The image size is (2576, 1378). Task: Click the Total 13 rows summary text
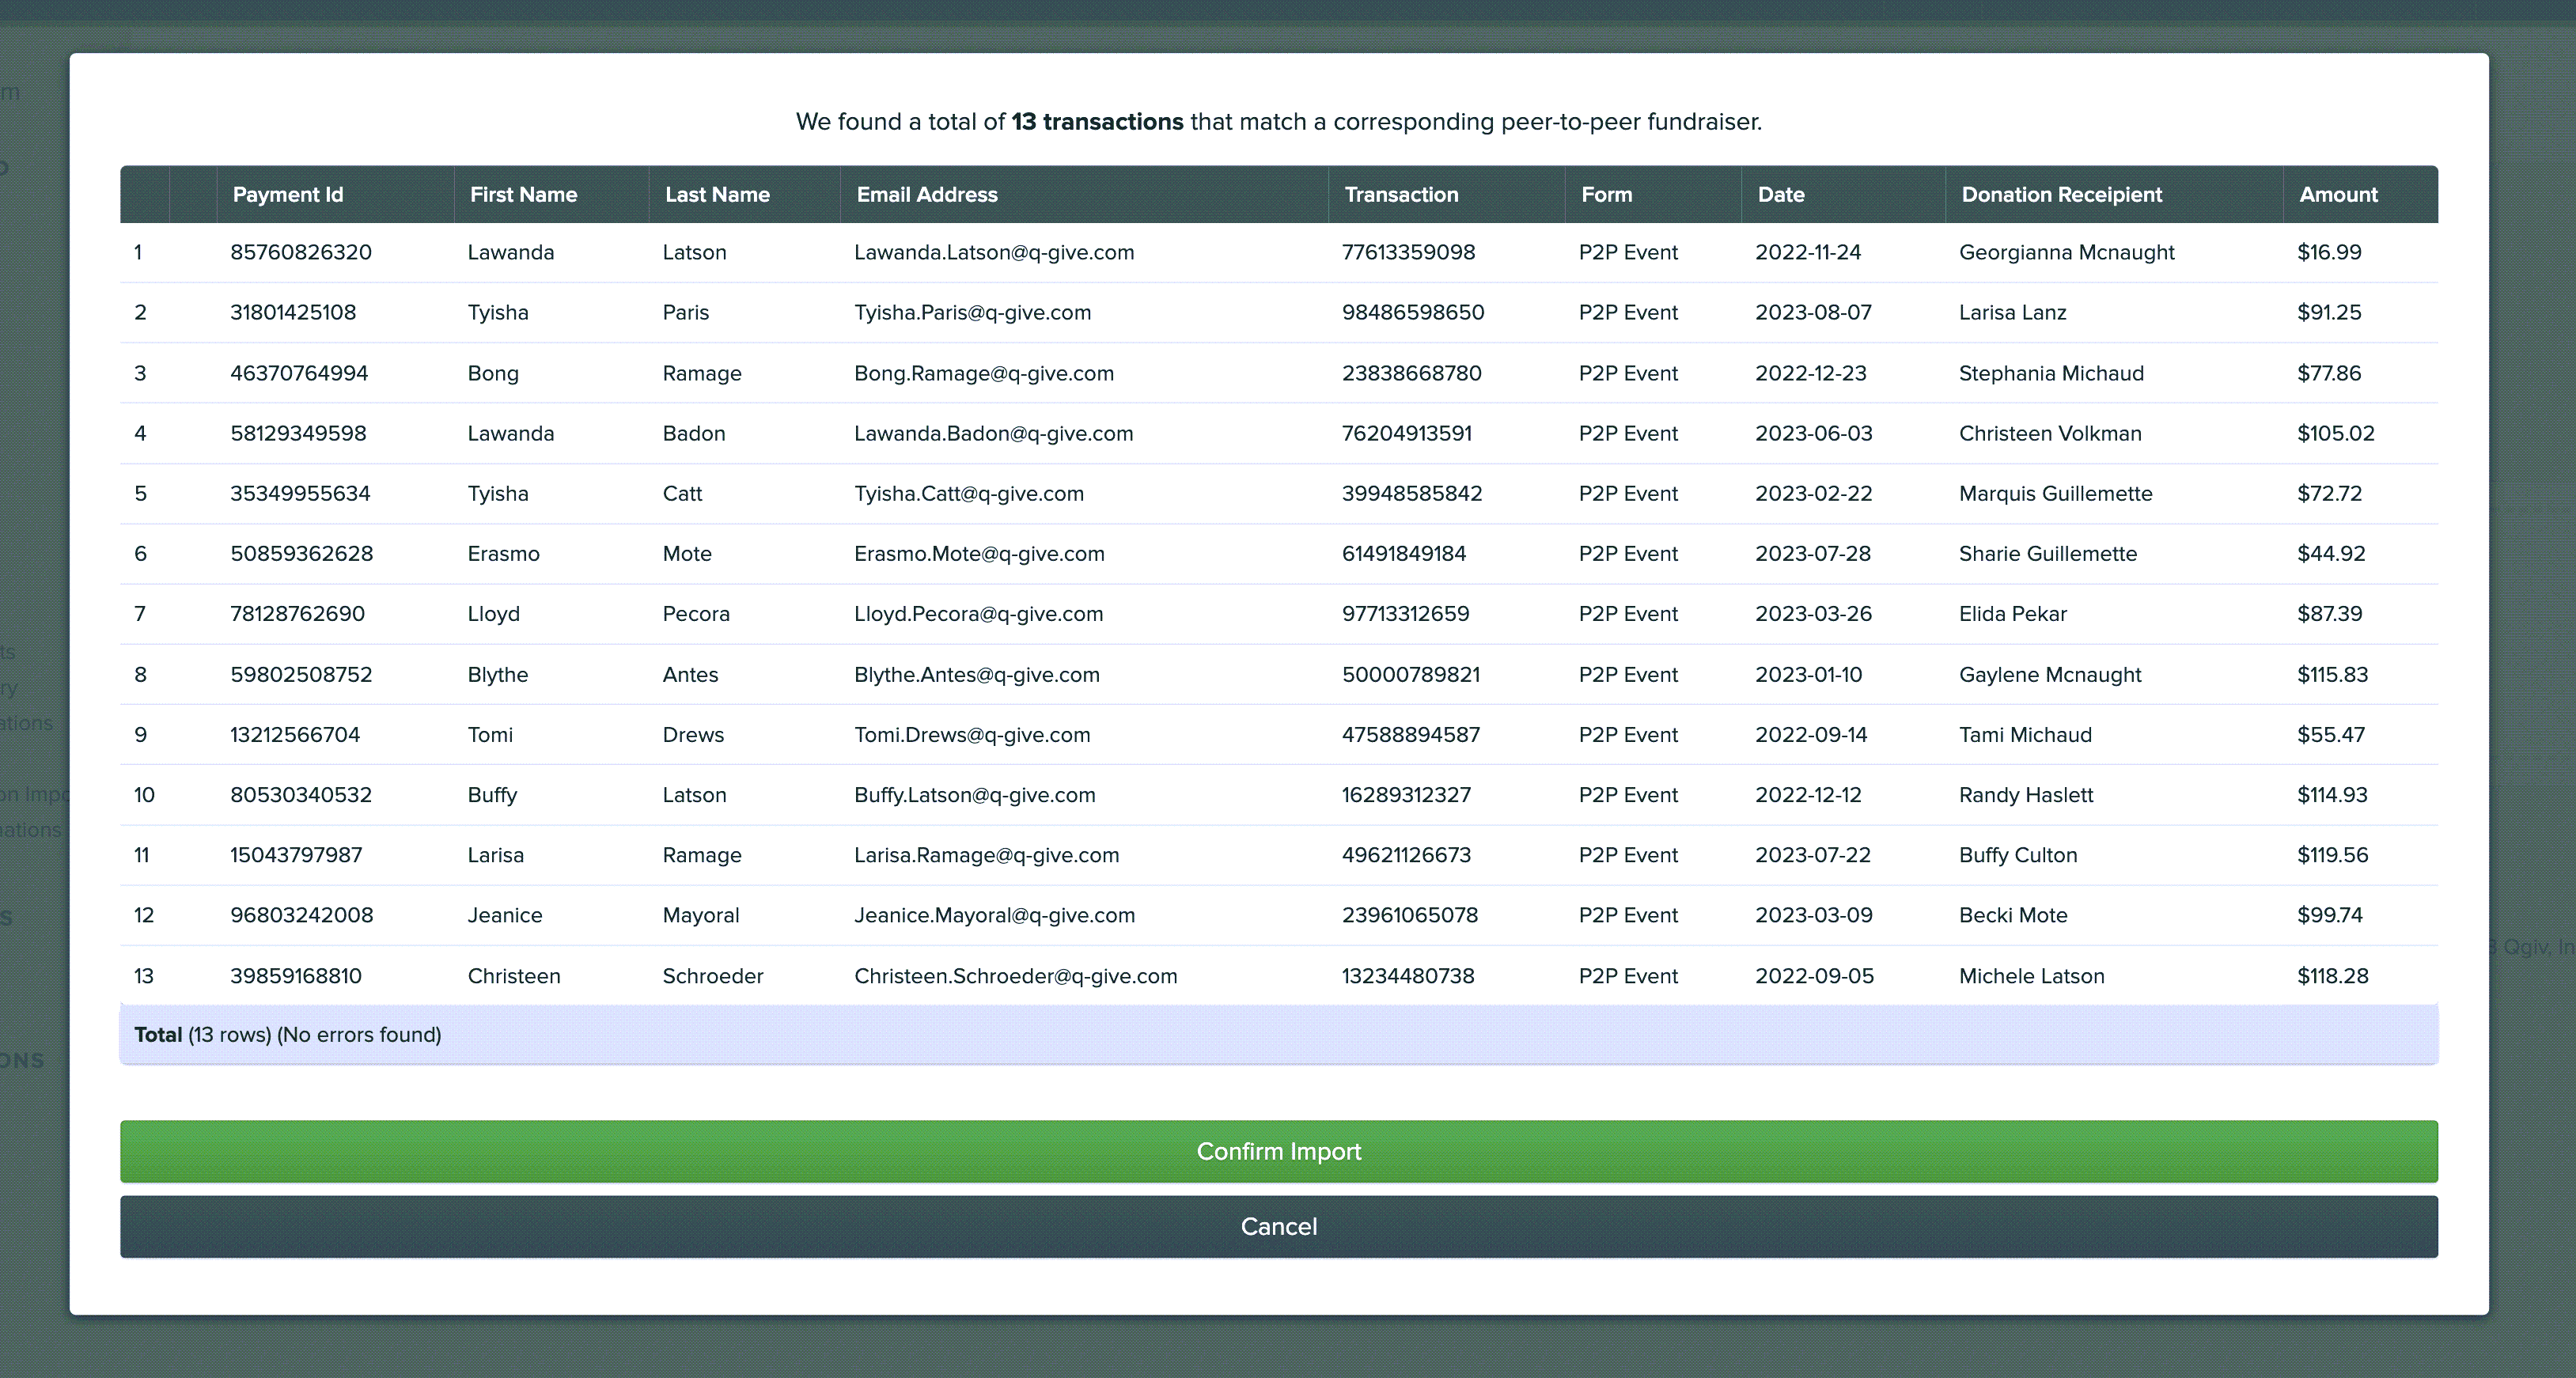[288, 1034]
